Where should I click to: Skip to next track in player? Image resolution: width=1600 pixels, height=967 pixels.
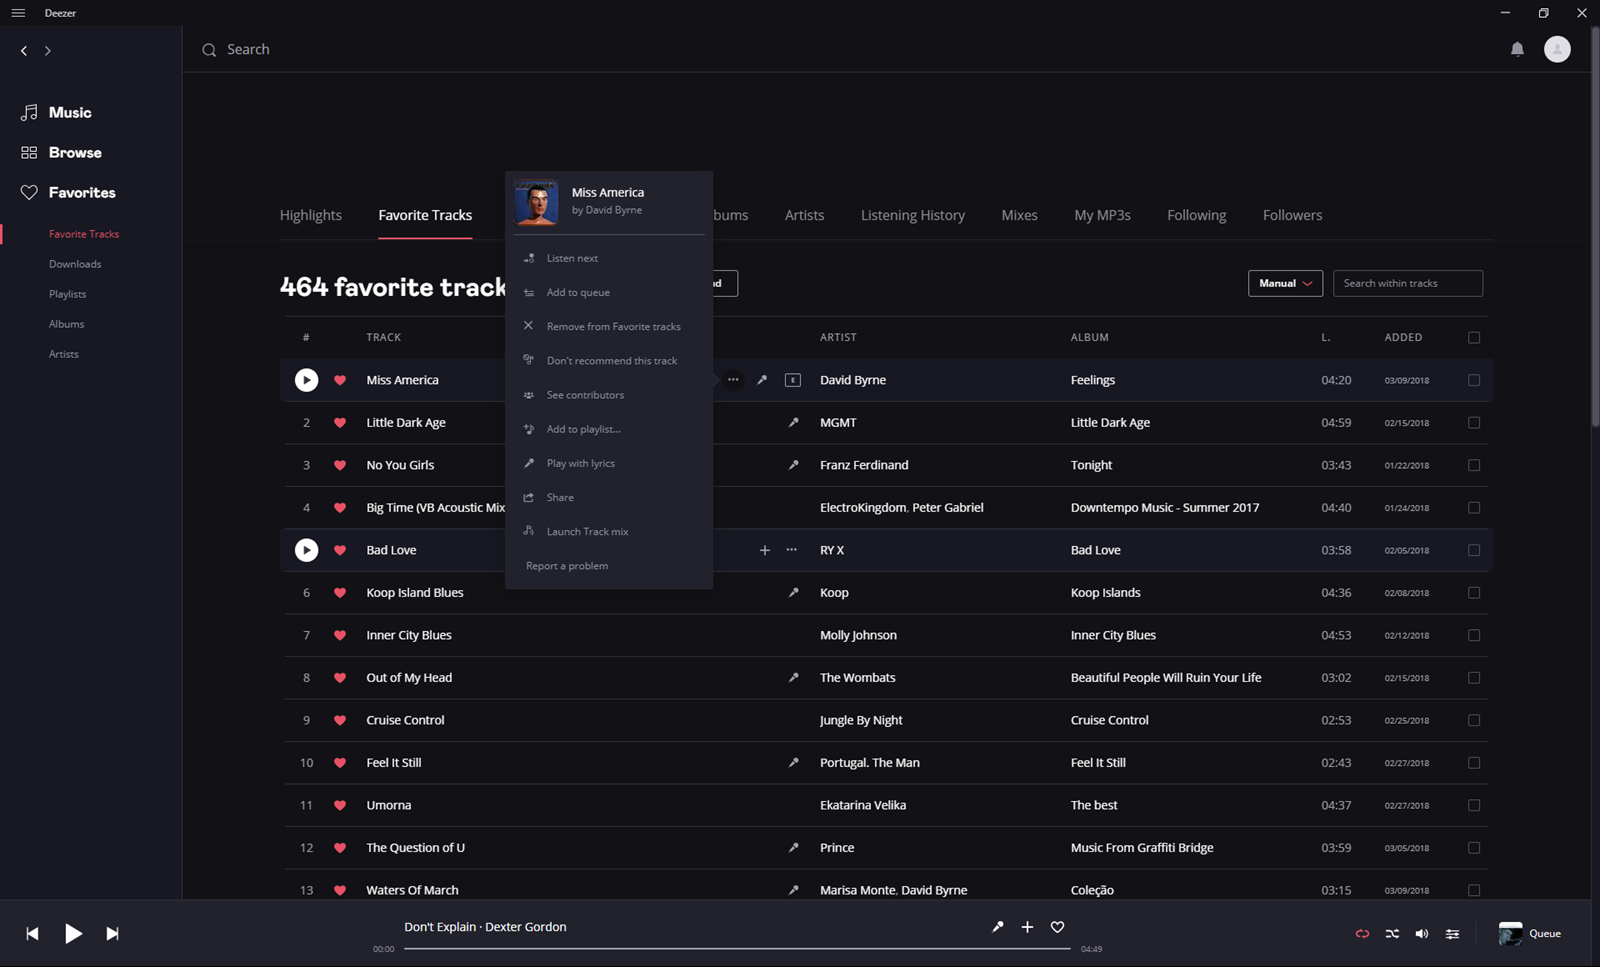(x=112, y=933)
